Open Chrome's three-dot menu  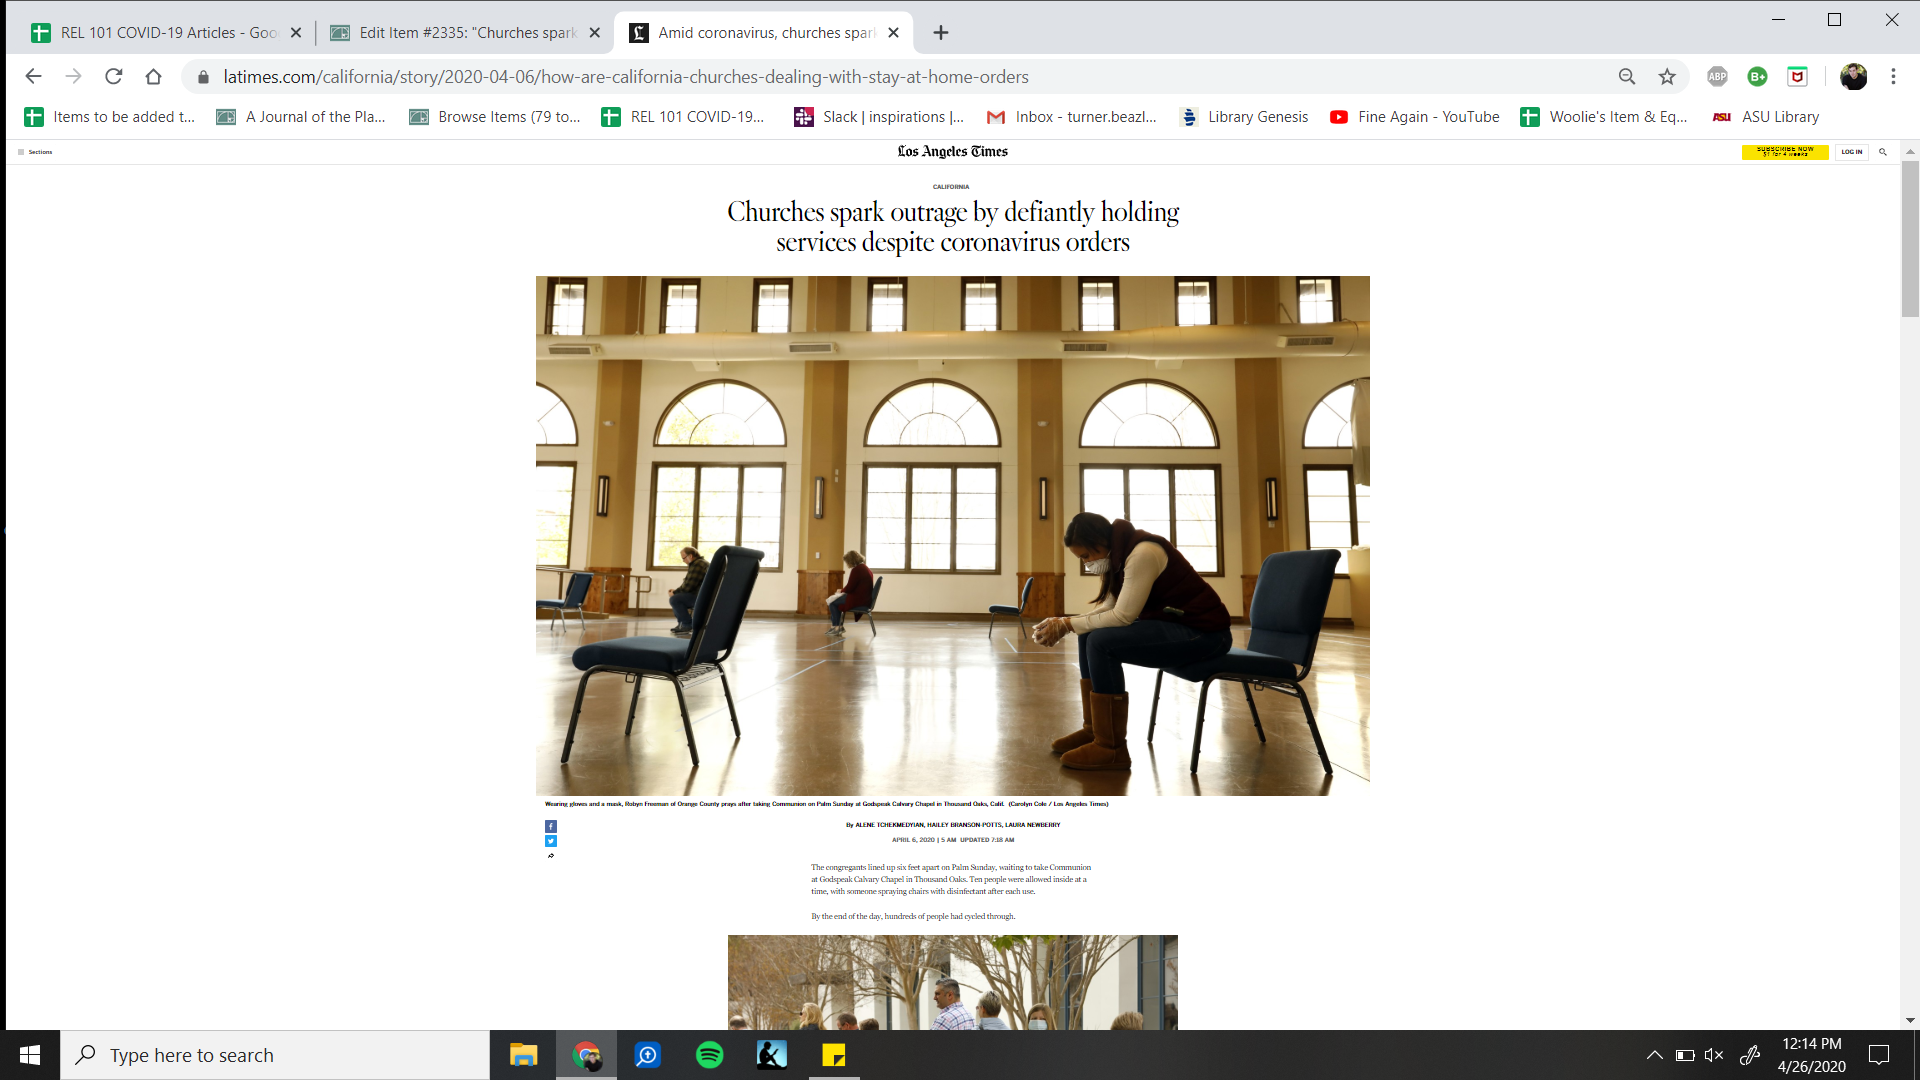tap(1893, 77)
